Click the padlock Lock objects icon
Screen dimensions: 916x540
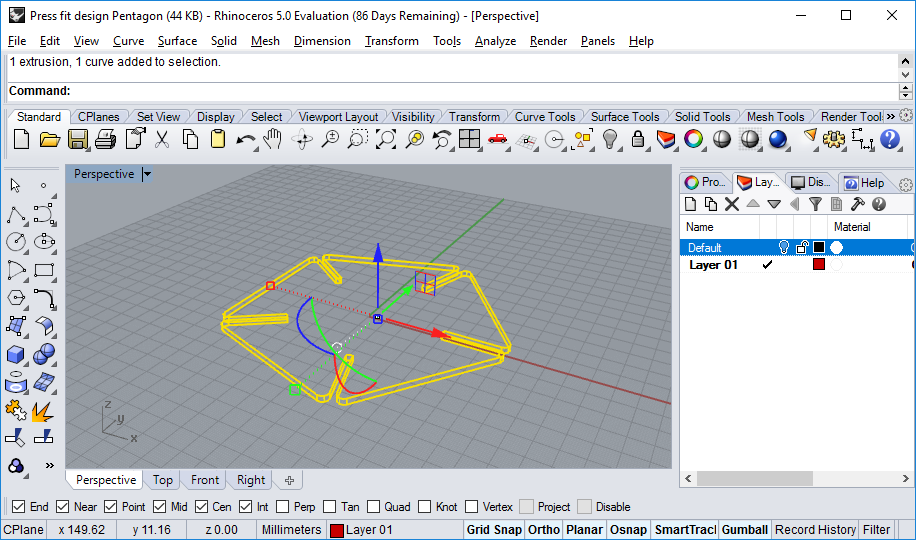click(638, 140)
